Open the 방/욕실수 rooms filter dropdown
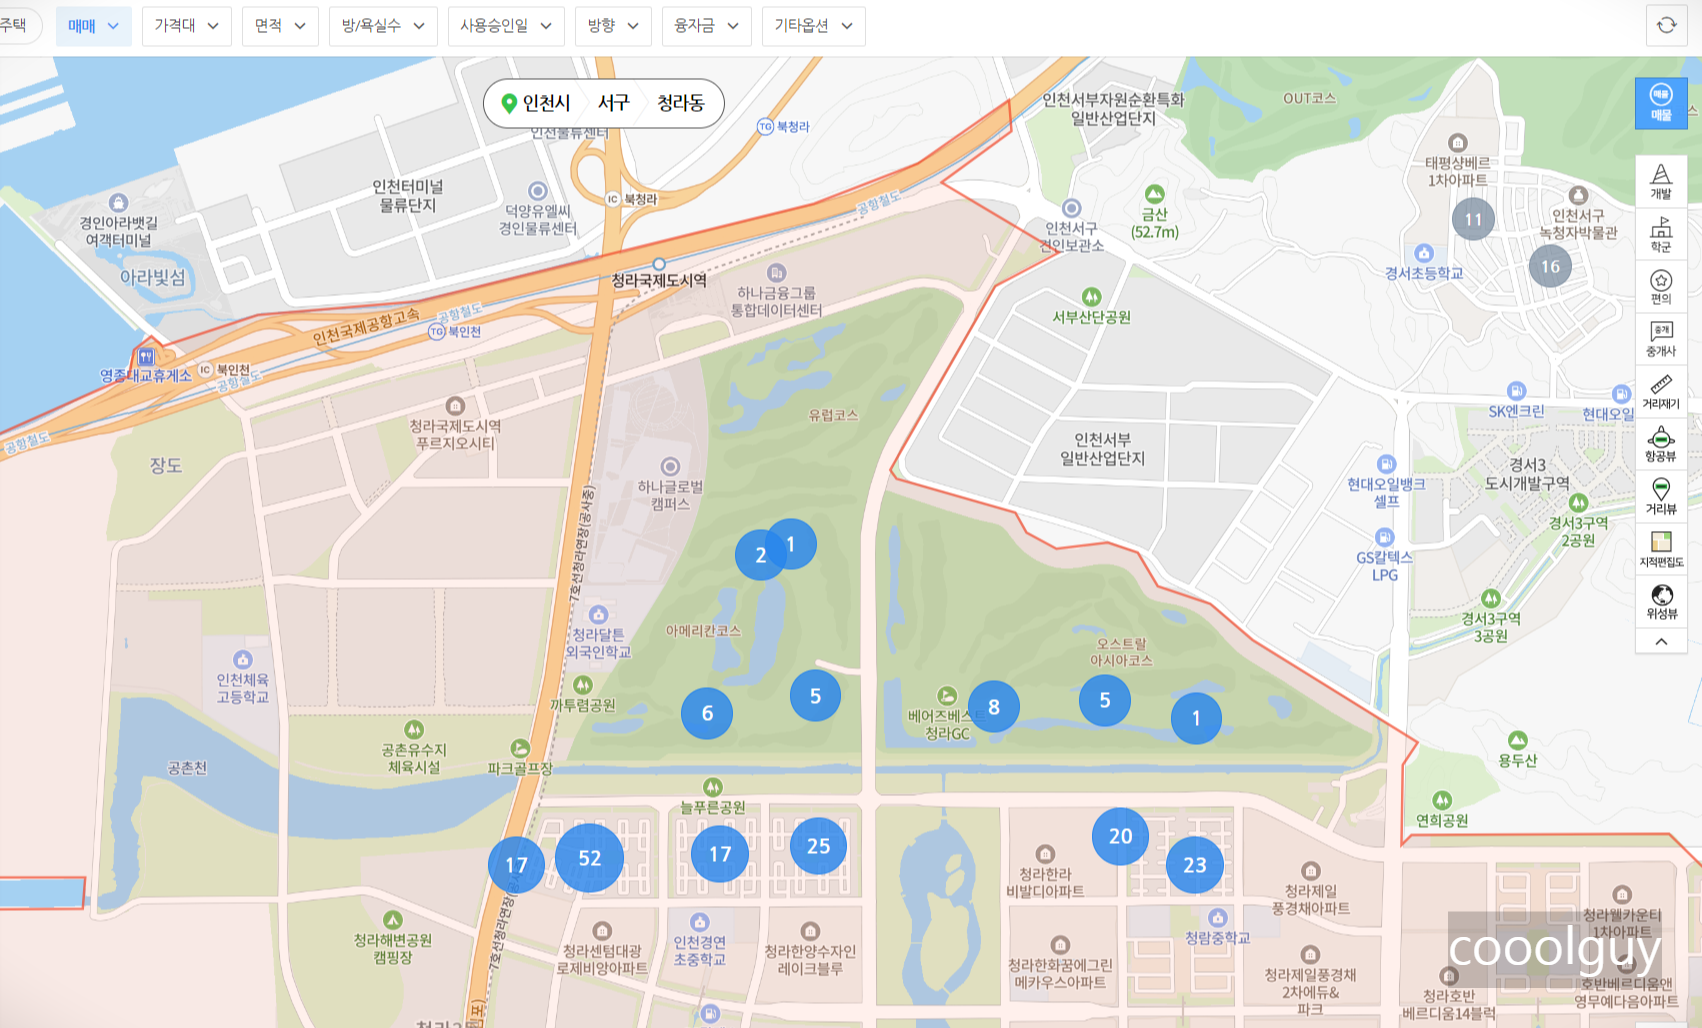This screenshot has width=1702, height=1028. [x=383, y=26]
